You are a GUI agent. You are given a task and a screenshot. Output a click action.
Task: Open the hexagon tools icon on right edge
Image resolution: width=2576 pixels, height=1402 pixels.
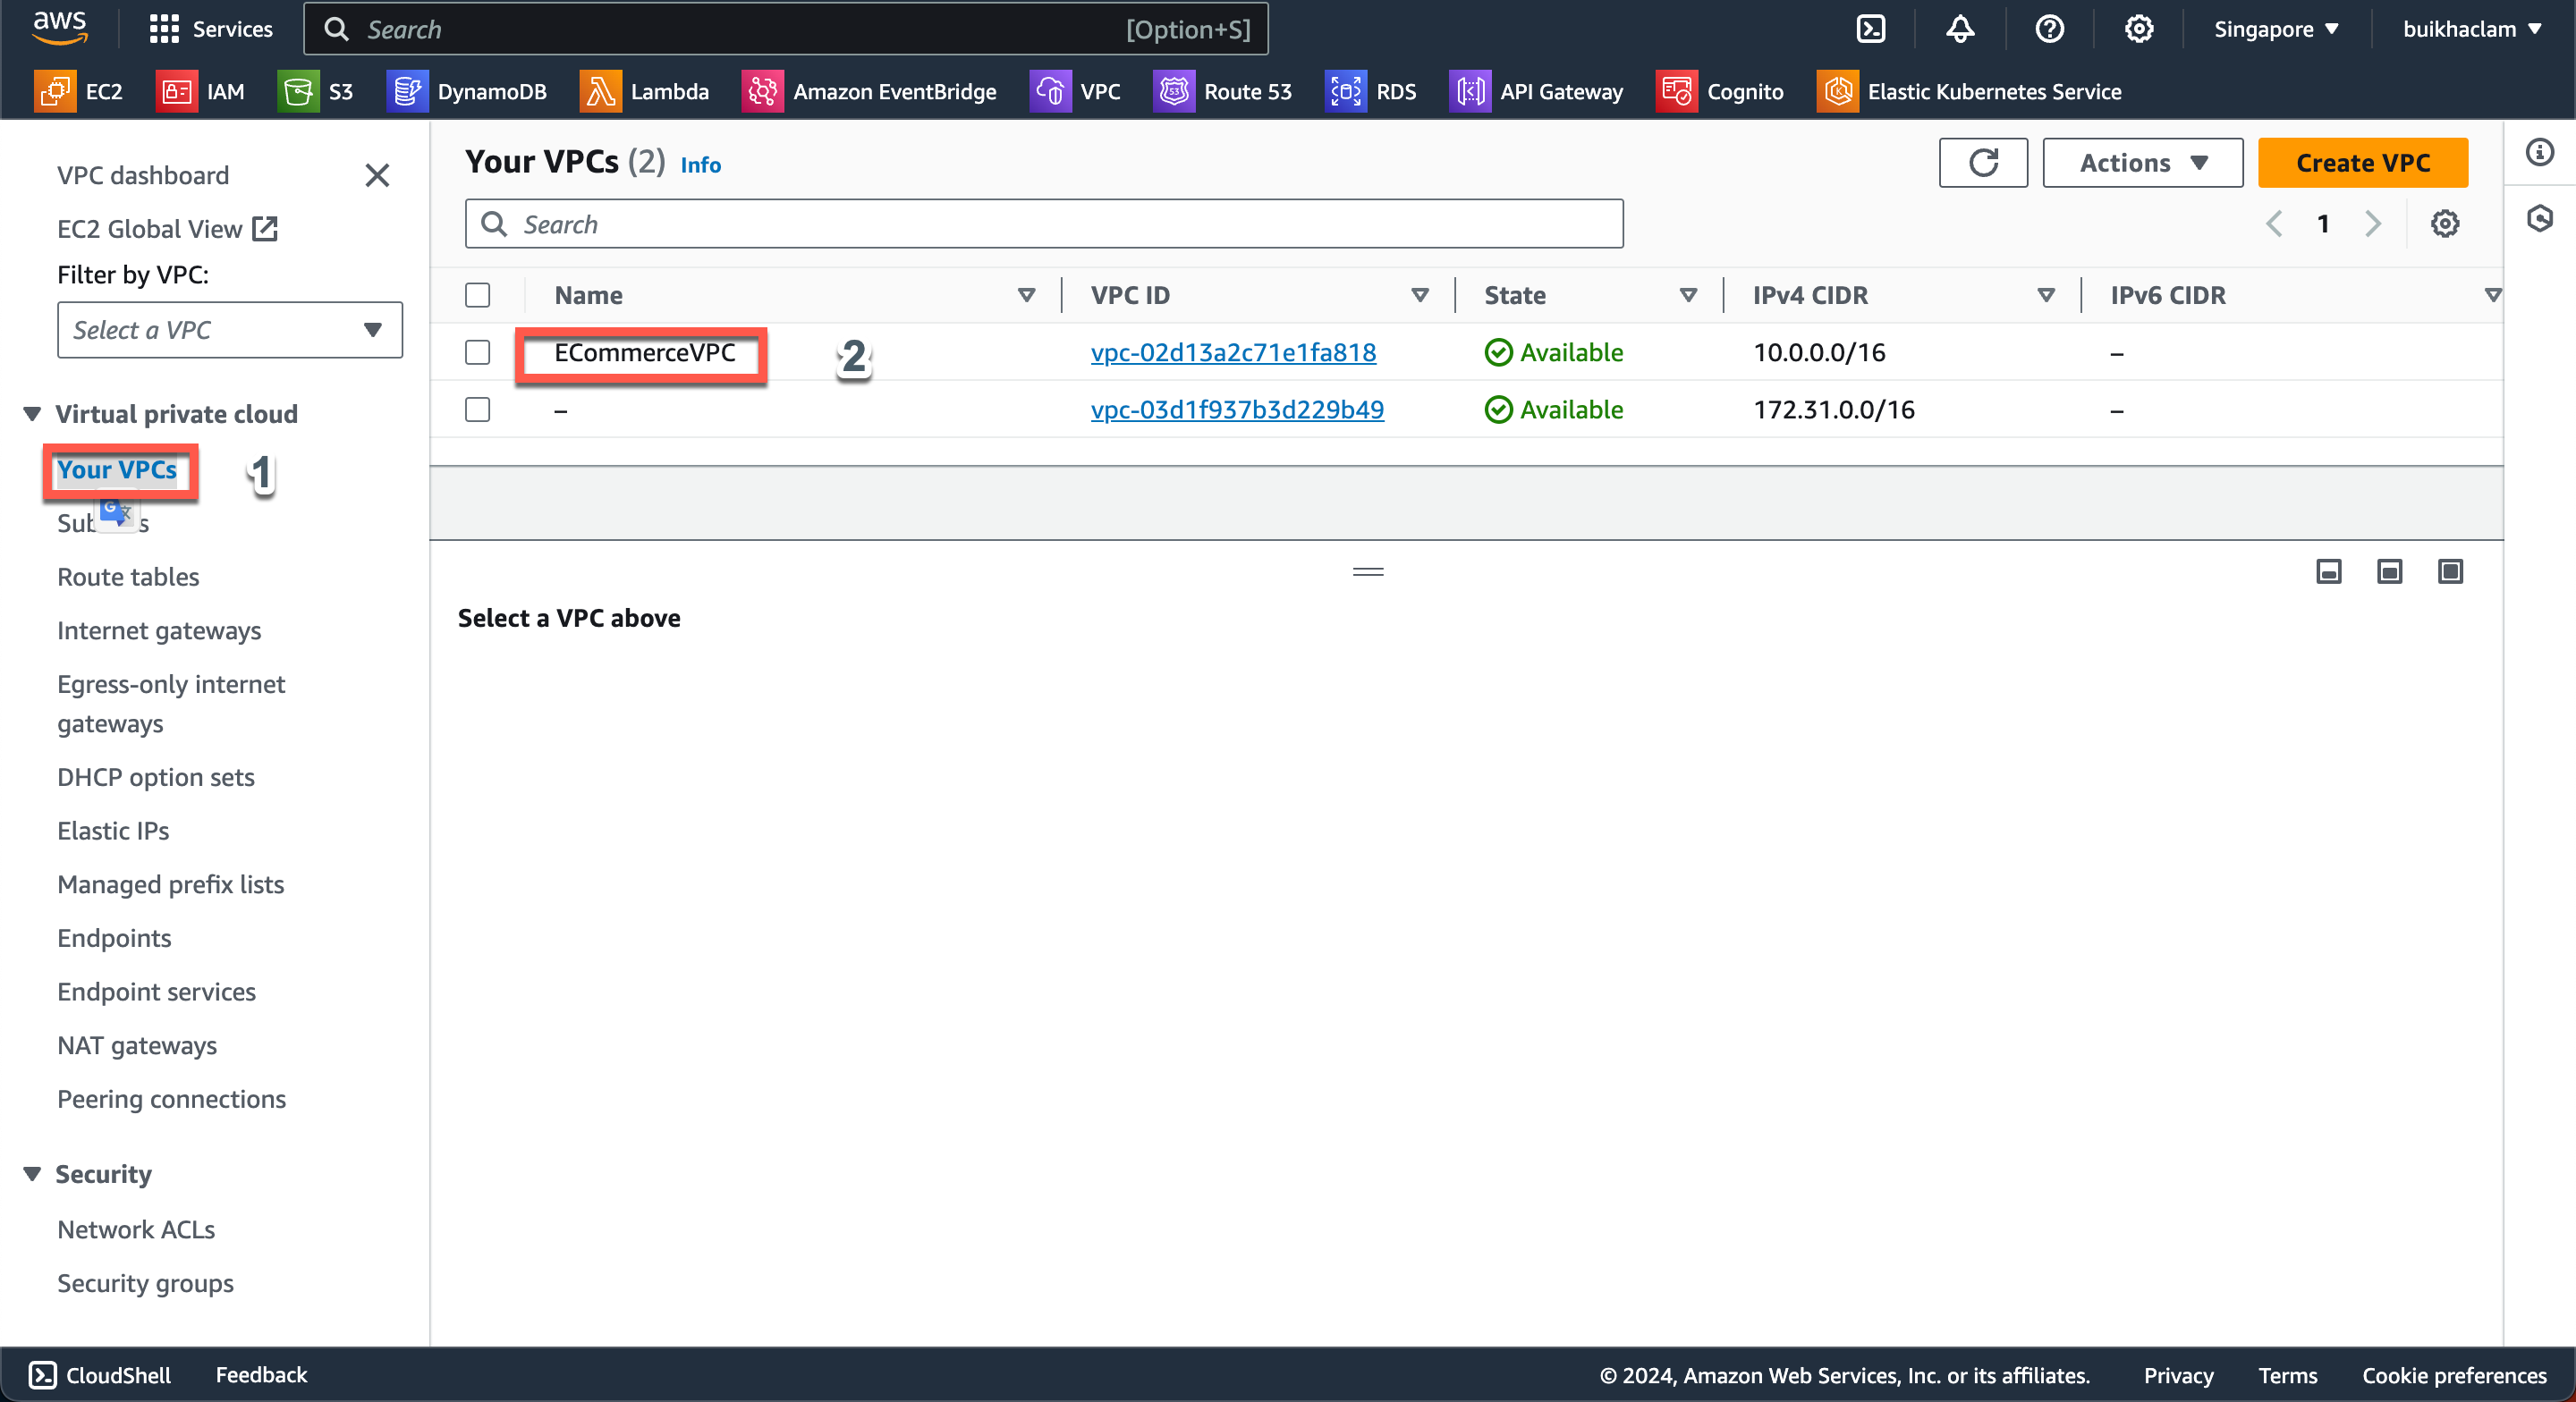pyautogui.click(x=2540, y=218)
